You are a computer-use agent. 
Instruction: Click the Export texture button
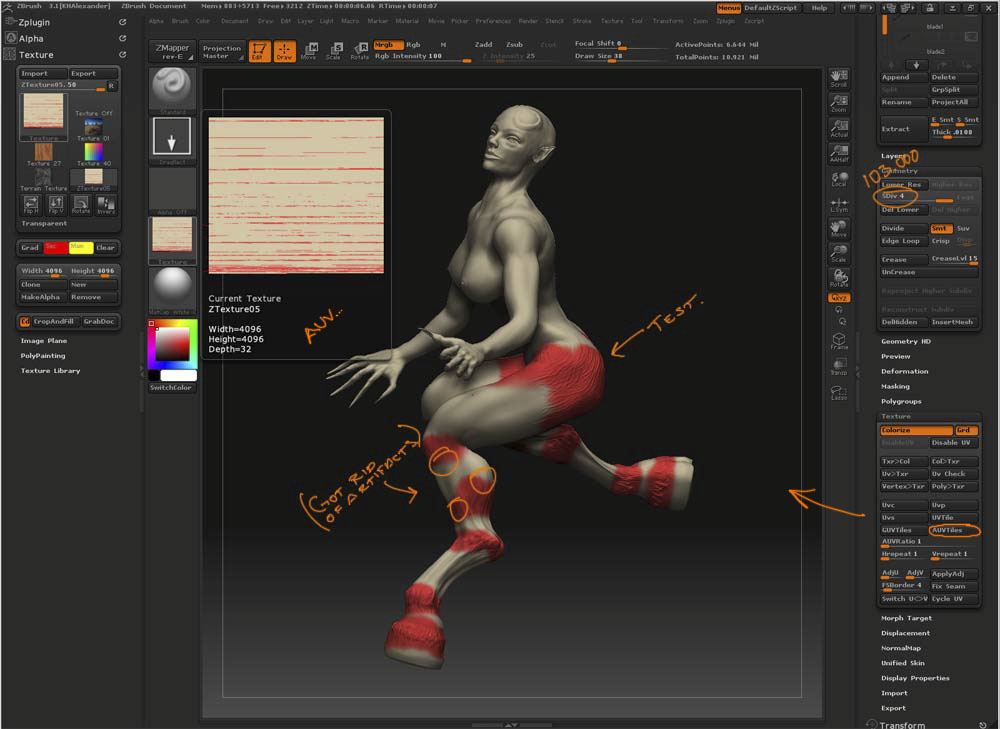pyautogui.click(x=93, y=73)
